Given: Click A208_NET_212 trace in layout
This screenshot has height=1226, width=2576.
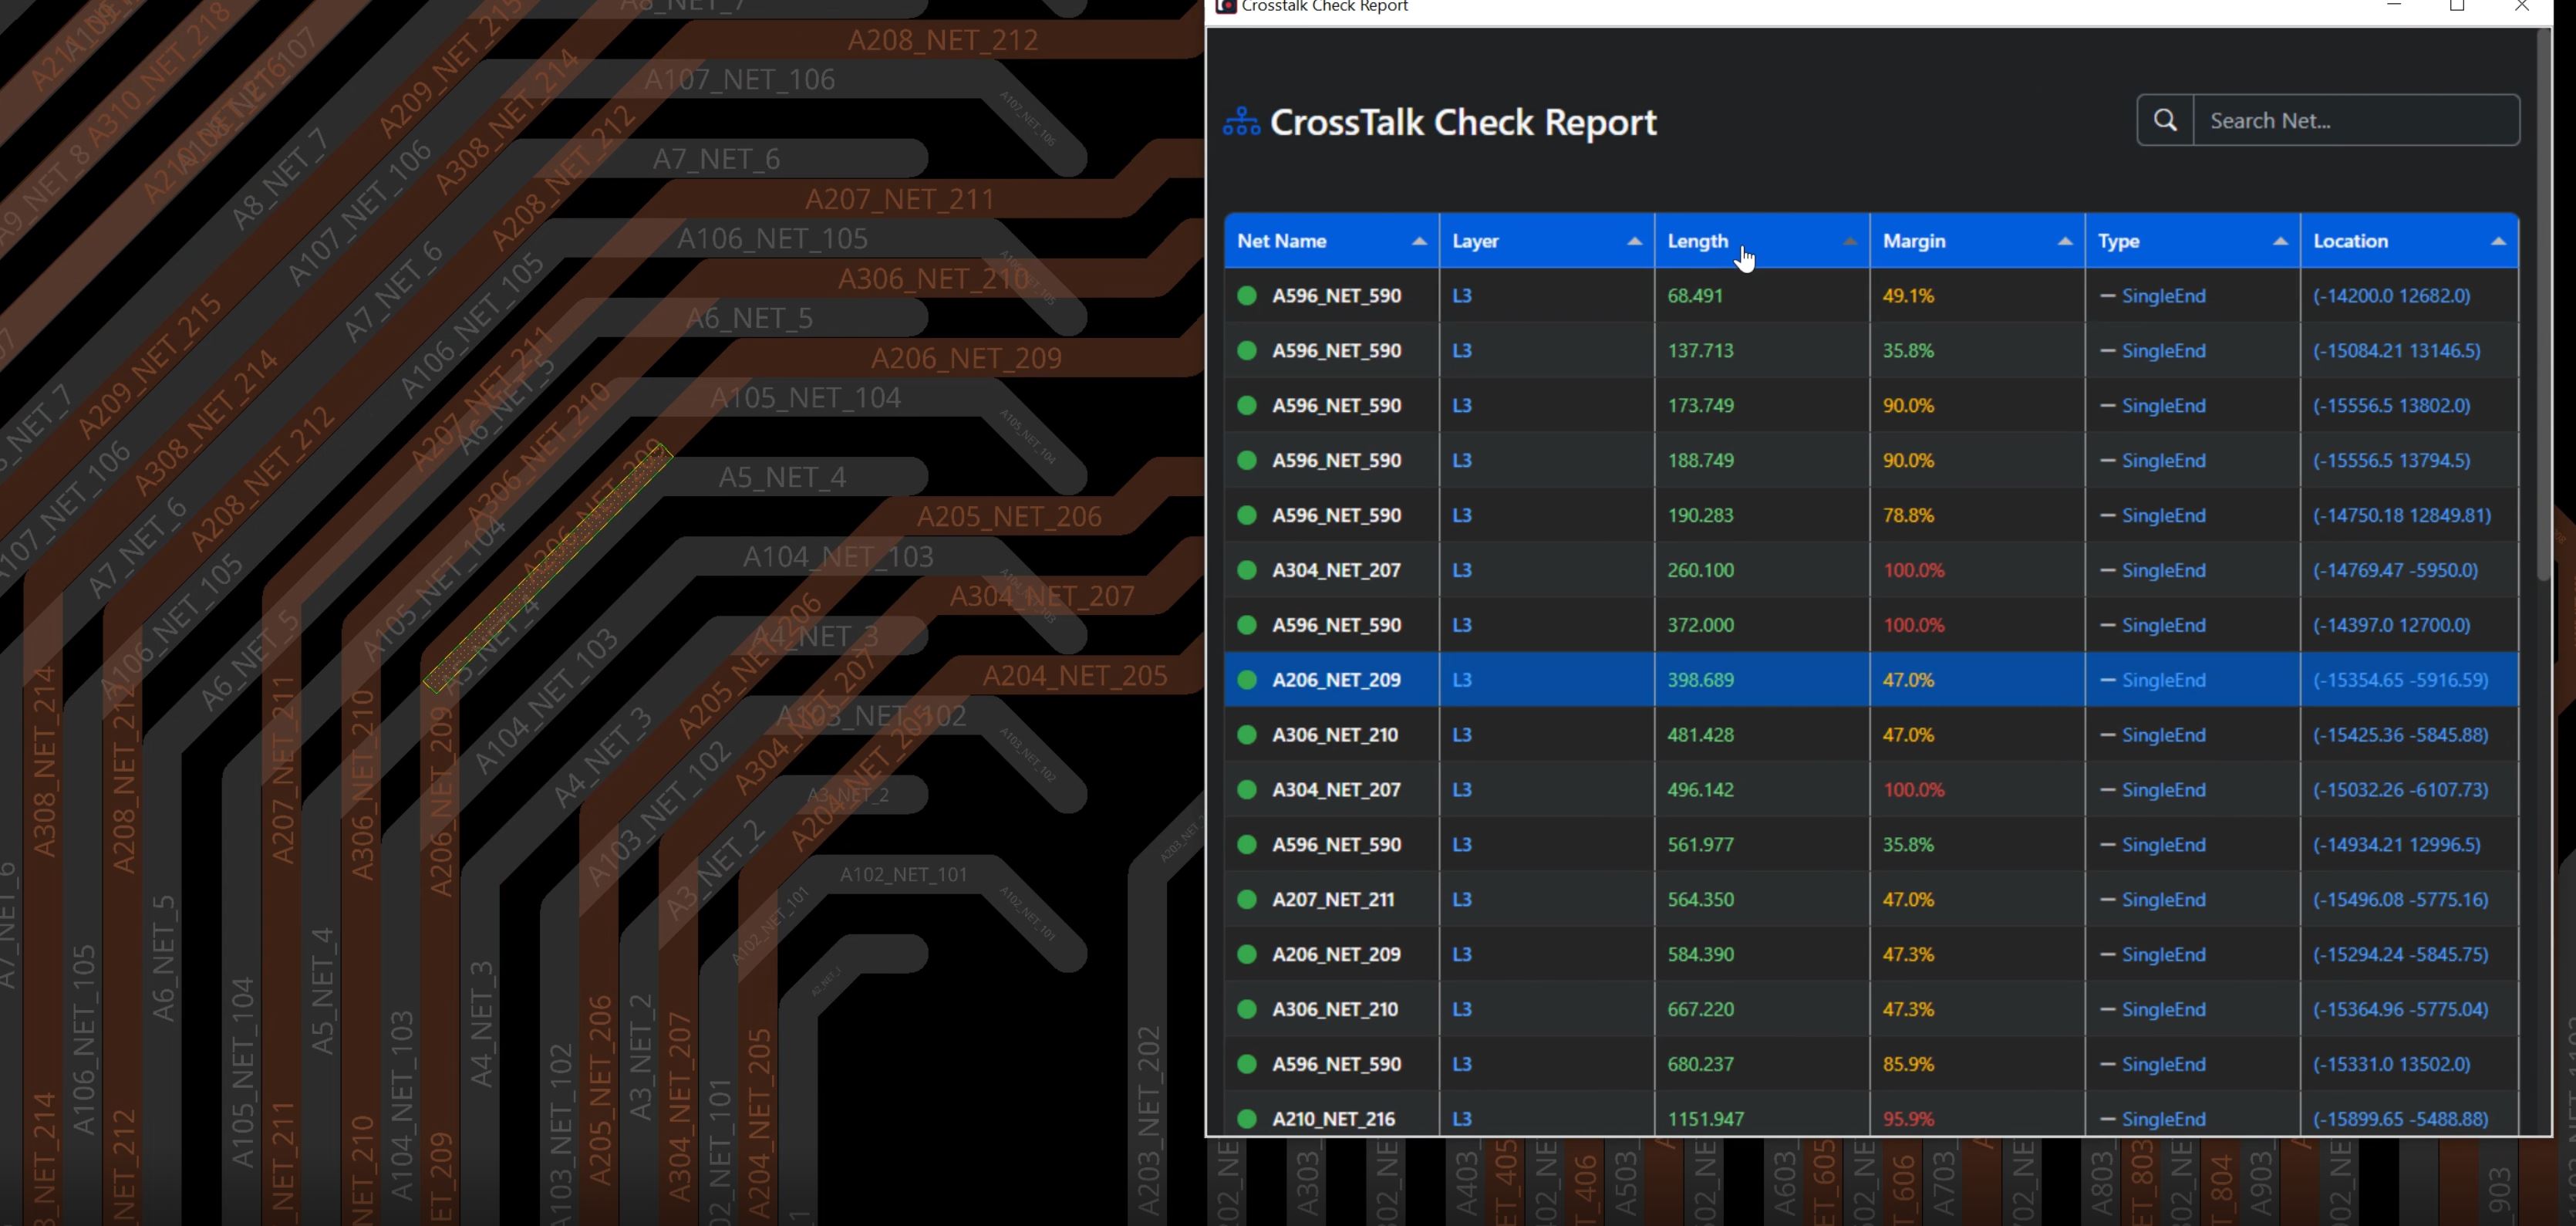Looking at the screenshot, I should click(942, 40).
